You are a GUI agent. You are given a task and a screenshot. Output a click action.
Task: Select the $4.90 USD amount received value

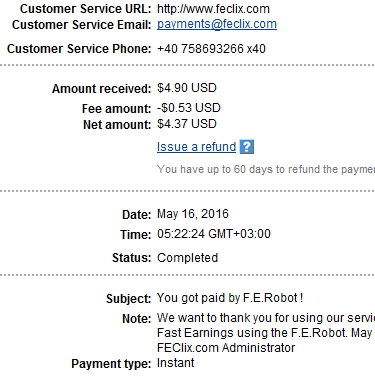coord(187,88)
